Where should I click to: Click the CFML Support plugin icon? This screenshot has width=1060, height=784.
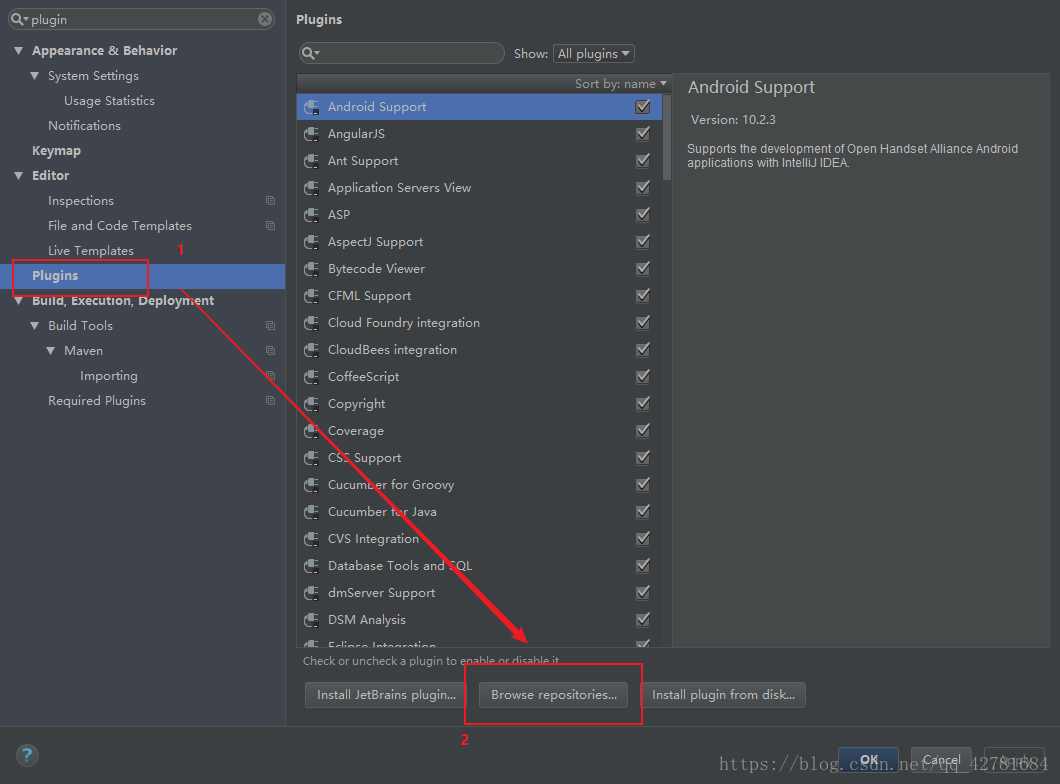312,296
